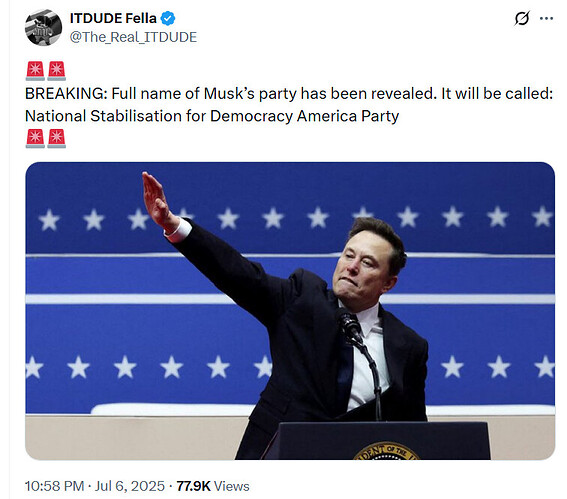Open the attached photo in full view
Screen dimensions: 567x499
click(x=290, y=311)
